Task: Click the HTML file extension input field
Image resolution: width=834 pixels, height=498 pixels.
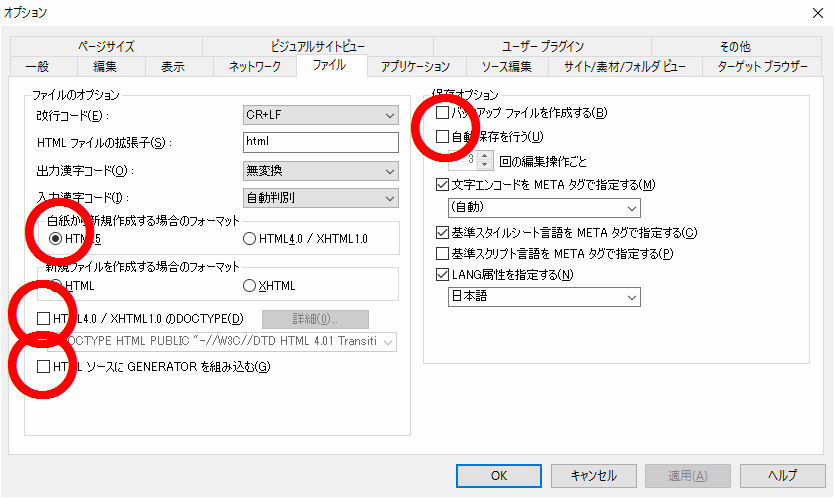Action: tap(320, 142)
